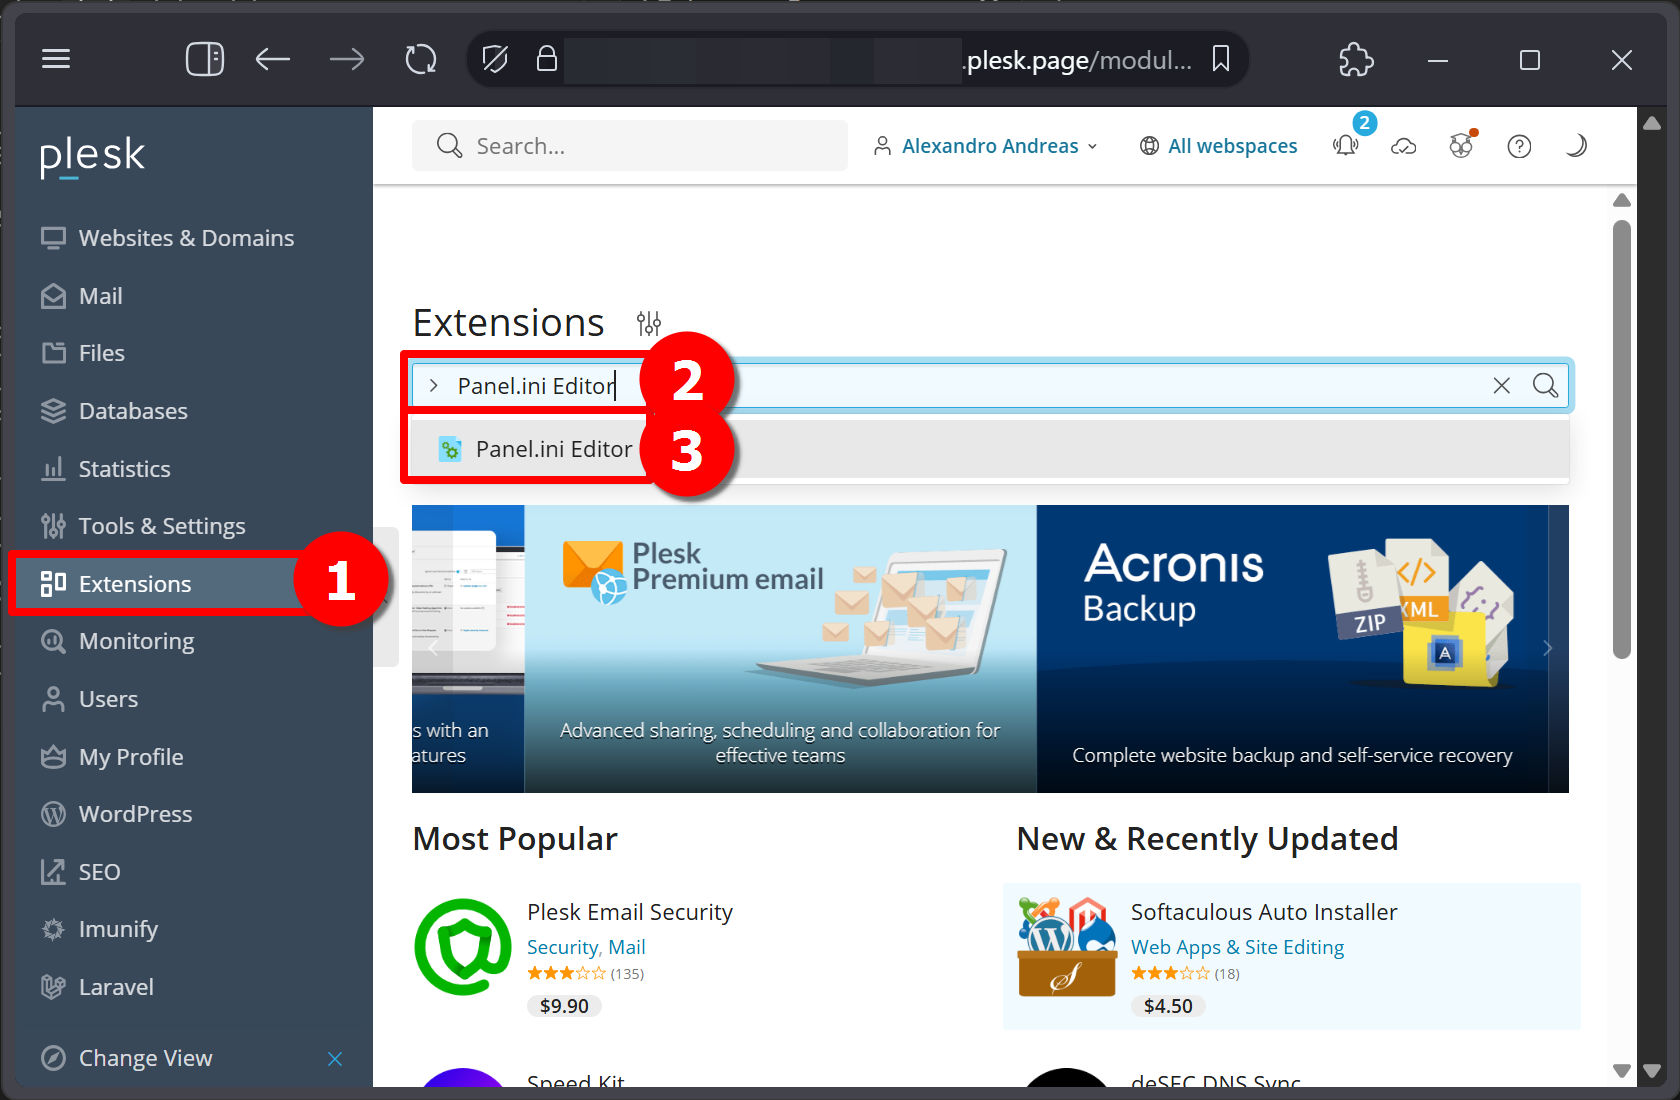Expand the search box chevron
This screenshot has width=1680, height=1100.
pos(433,385)
